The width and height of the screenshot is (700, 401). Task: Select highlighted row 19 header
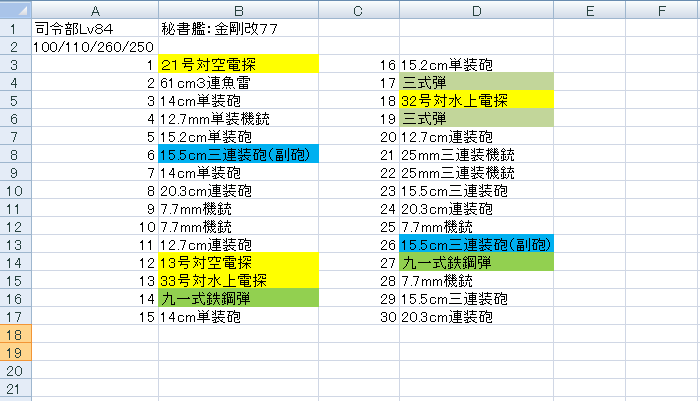(x=16, y=352)
